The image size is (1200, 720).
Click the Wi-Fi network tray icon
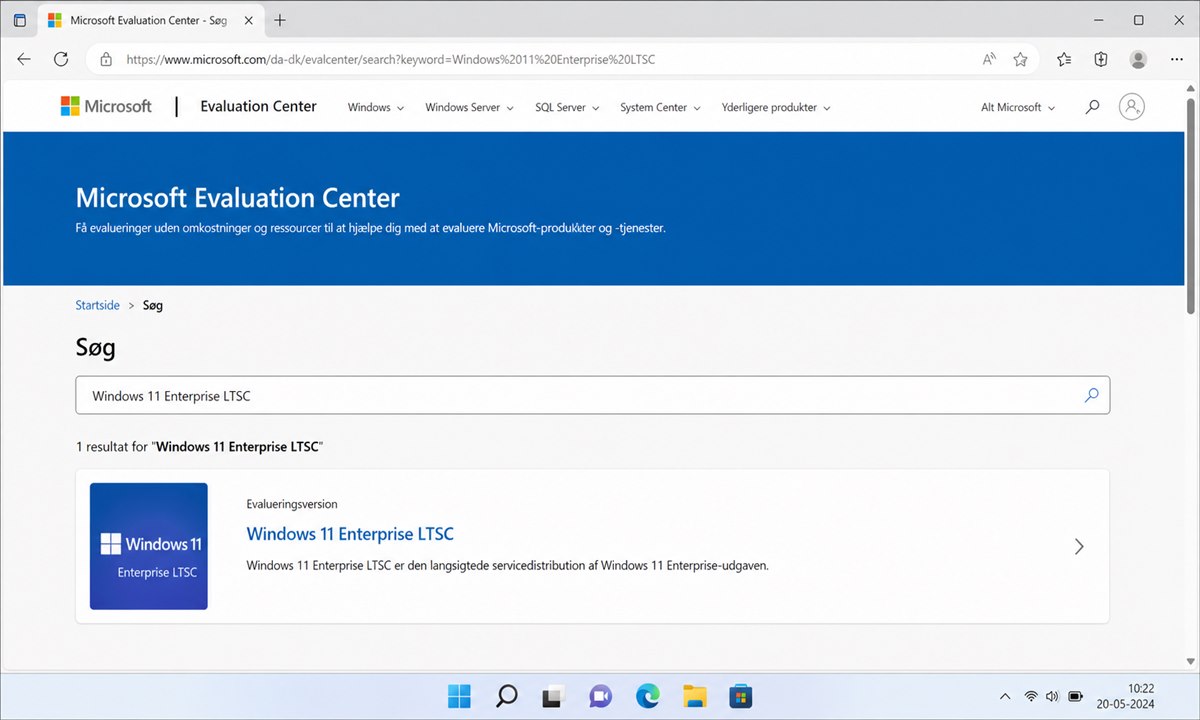pyautogui.click(x=1031, y=696)
